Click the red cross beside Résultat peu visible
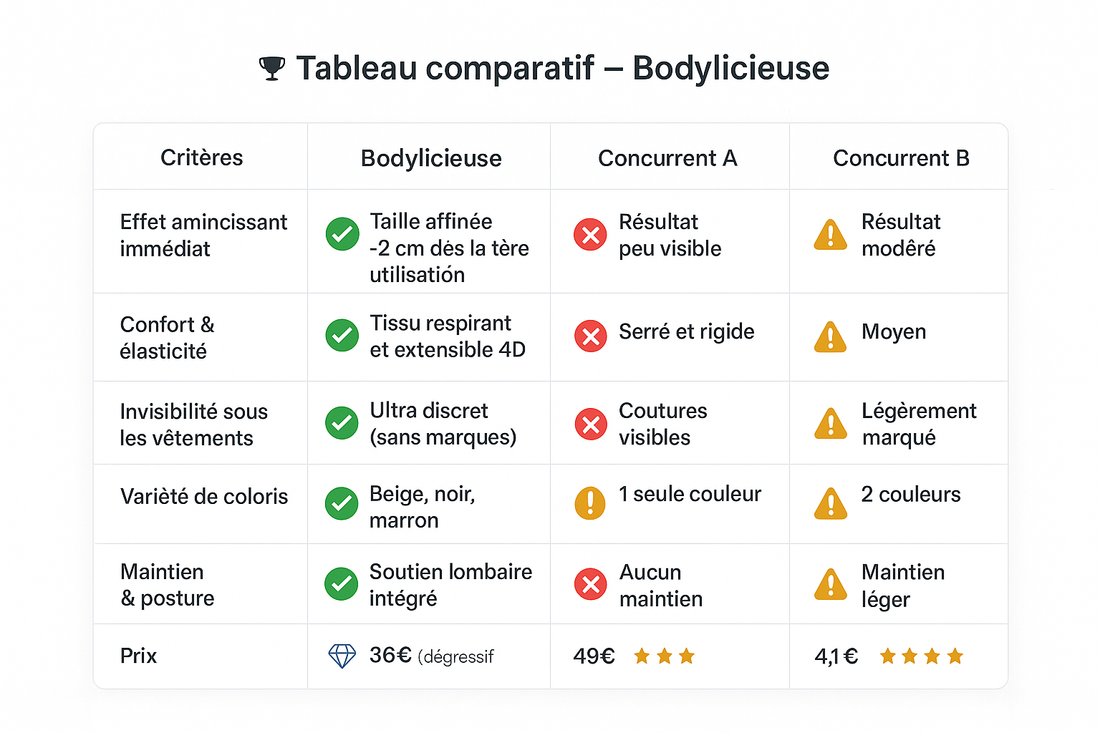 pyautogui.click(x=590, y=235)
